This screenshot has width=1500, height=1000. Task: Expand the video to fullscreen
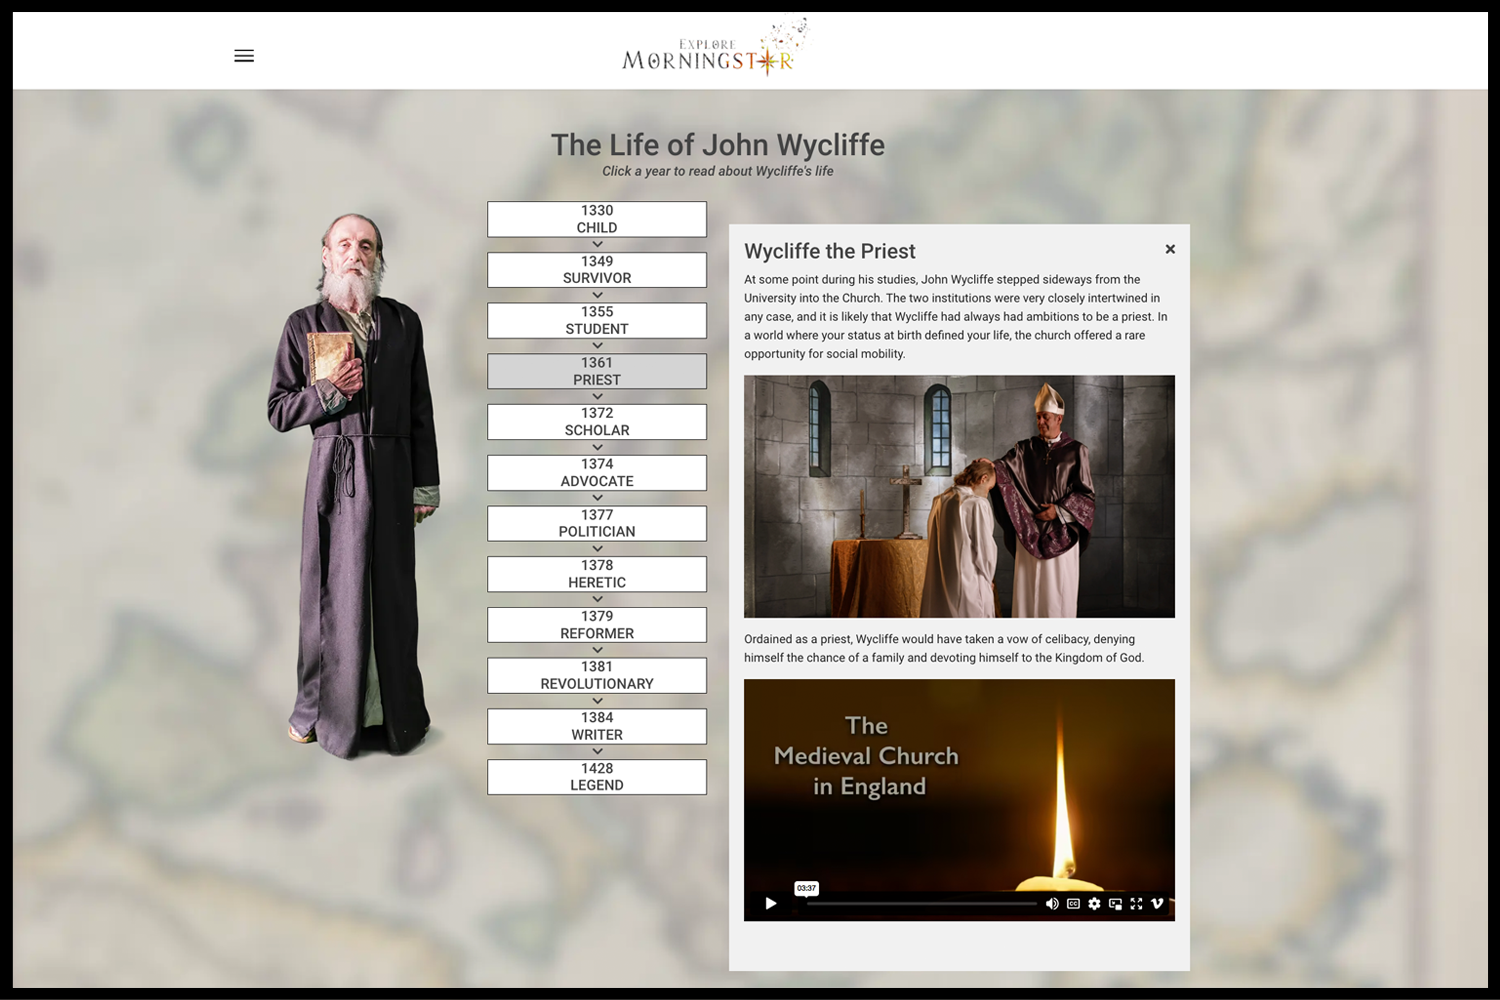(x=1137, y=903)
